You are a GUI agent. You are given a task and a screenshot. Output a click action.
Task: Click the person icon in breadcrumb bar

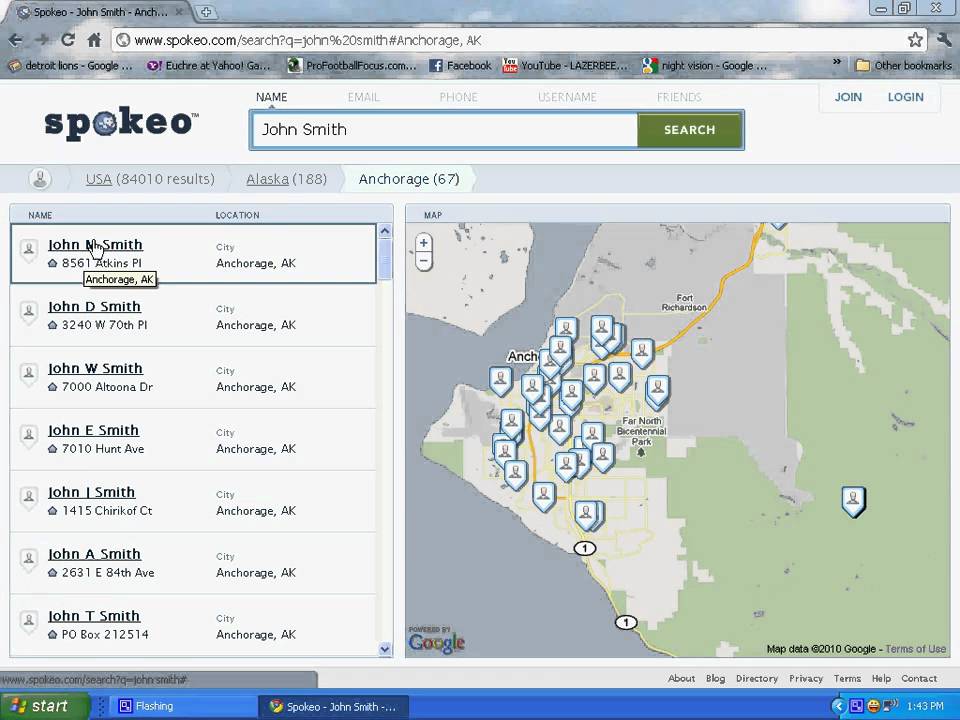(x=40, y=179)
